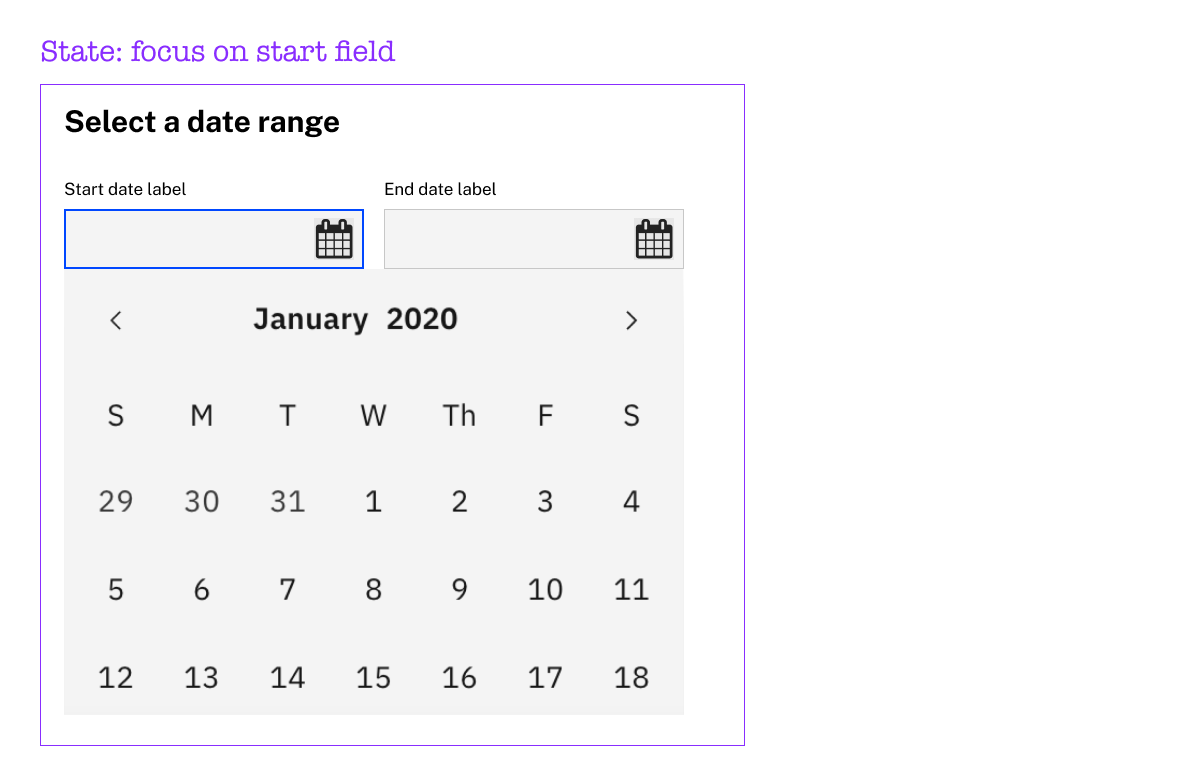Click the calendar icon in end date field
Image resolution: width=1200 pixels, height=766 pixels.
tap(654, 238)
